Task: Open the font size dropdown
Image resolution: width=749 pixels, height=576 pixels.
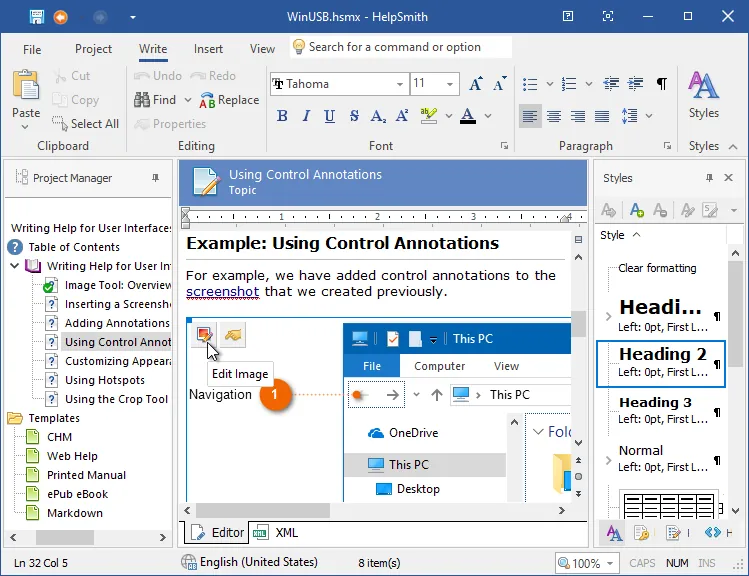Action: point(450,84)
